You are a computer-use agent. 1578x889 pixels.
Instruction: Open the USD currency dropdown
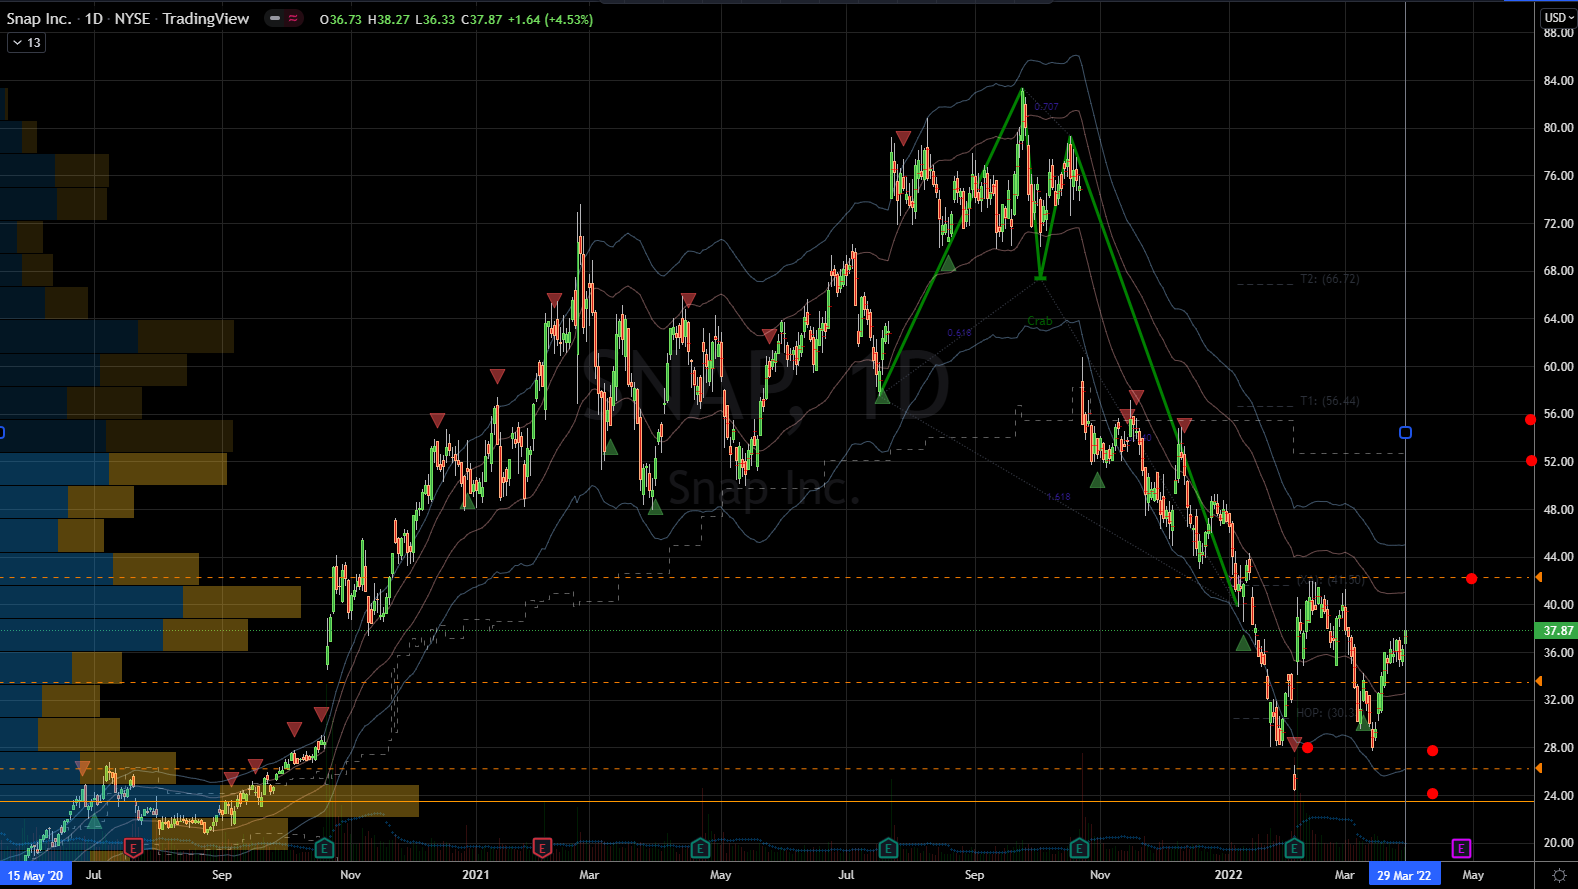[1557, 17]
